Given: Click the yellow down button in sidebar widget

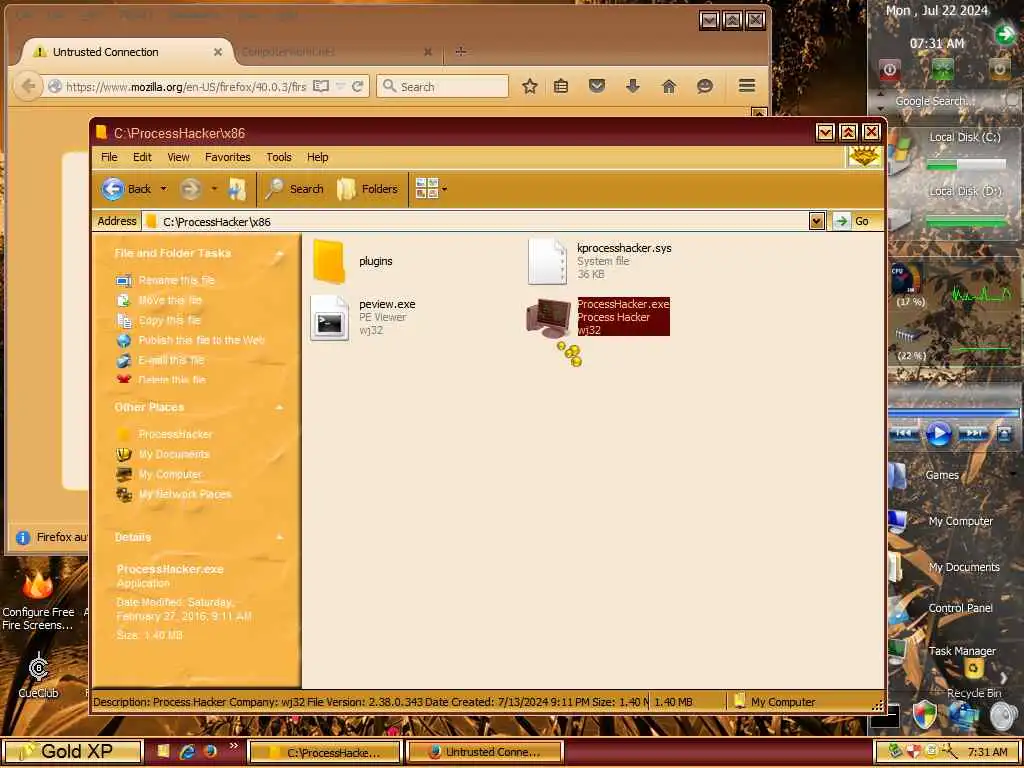Looking at the screenshot, I should 1000,69.
